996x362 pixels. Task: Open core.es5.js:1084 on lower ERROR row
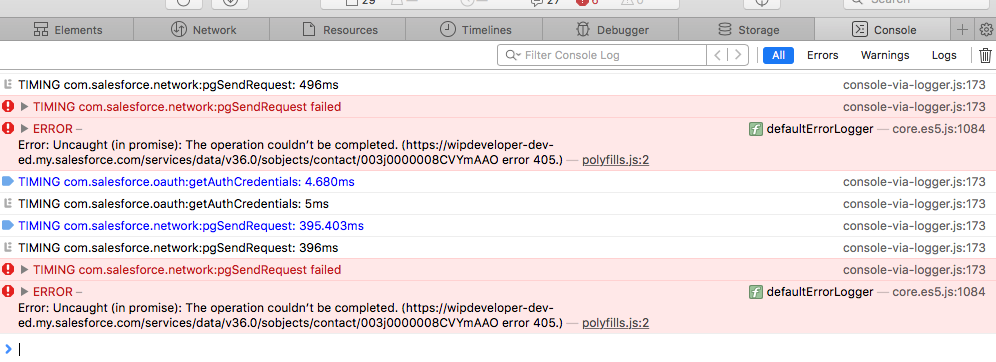click(x=939, y=292)
